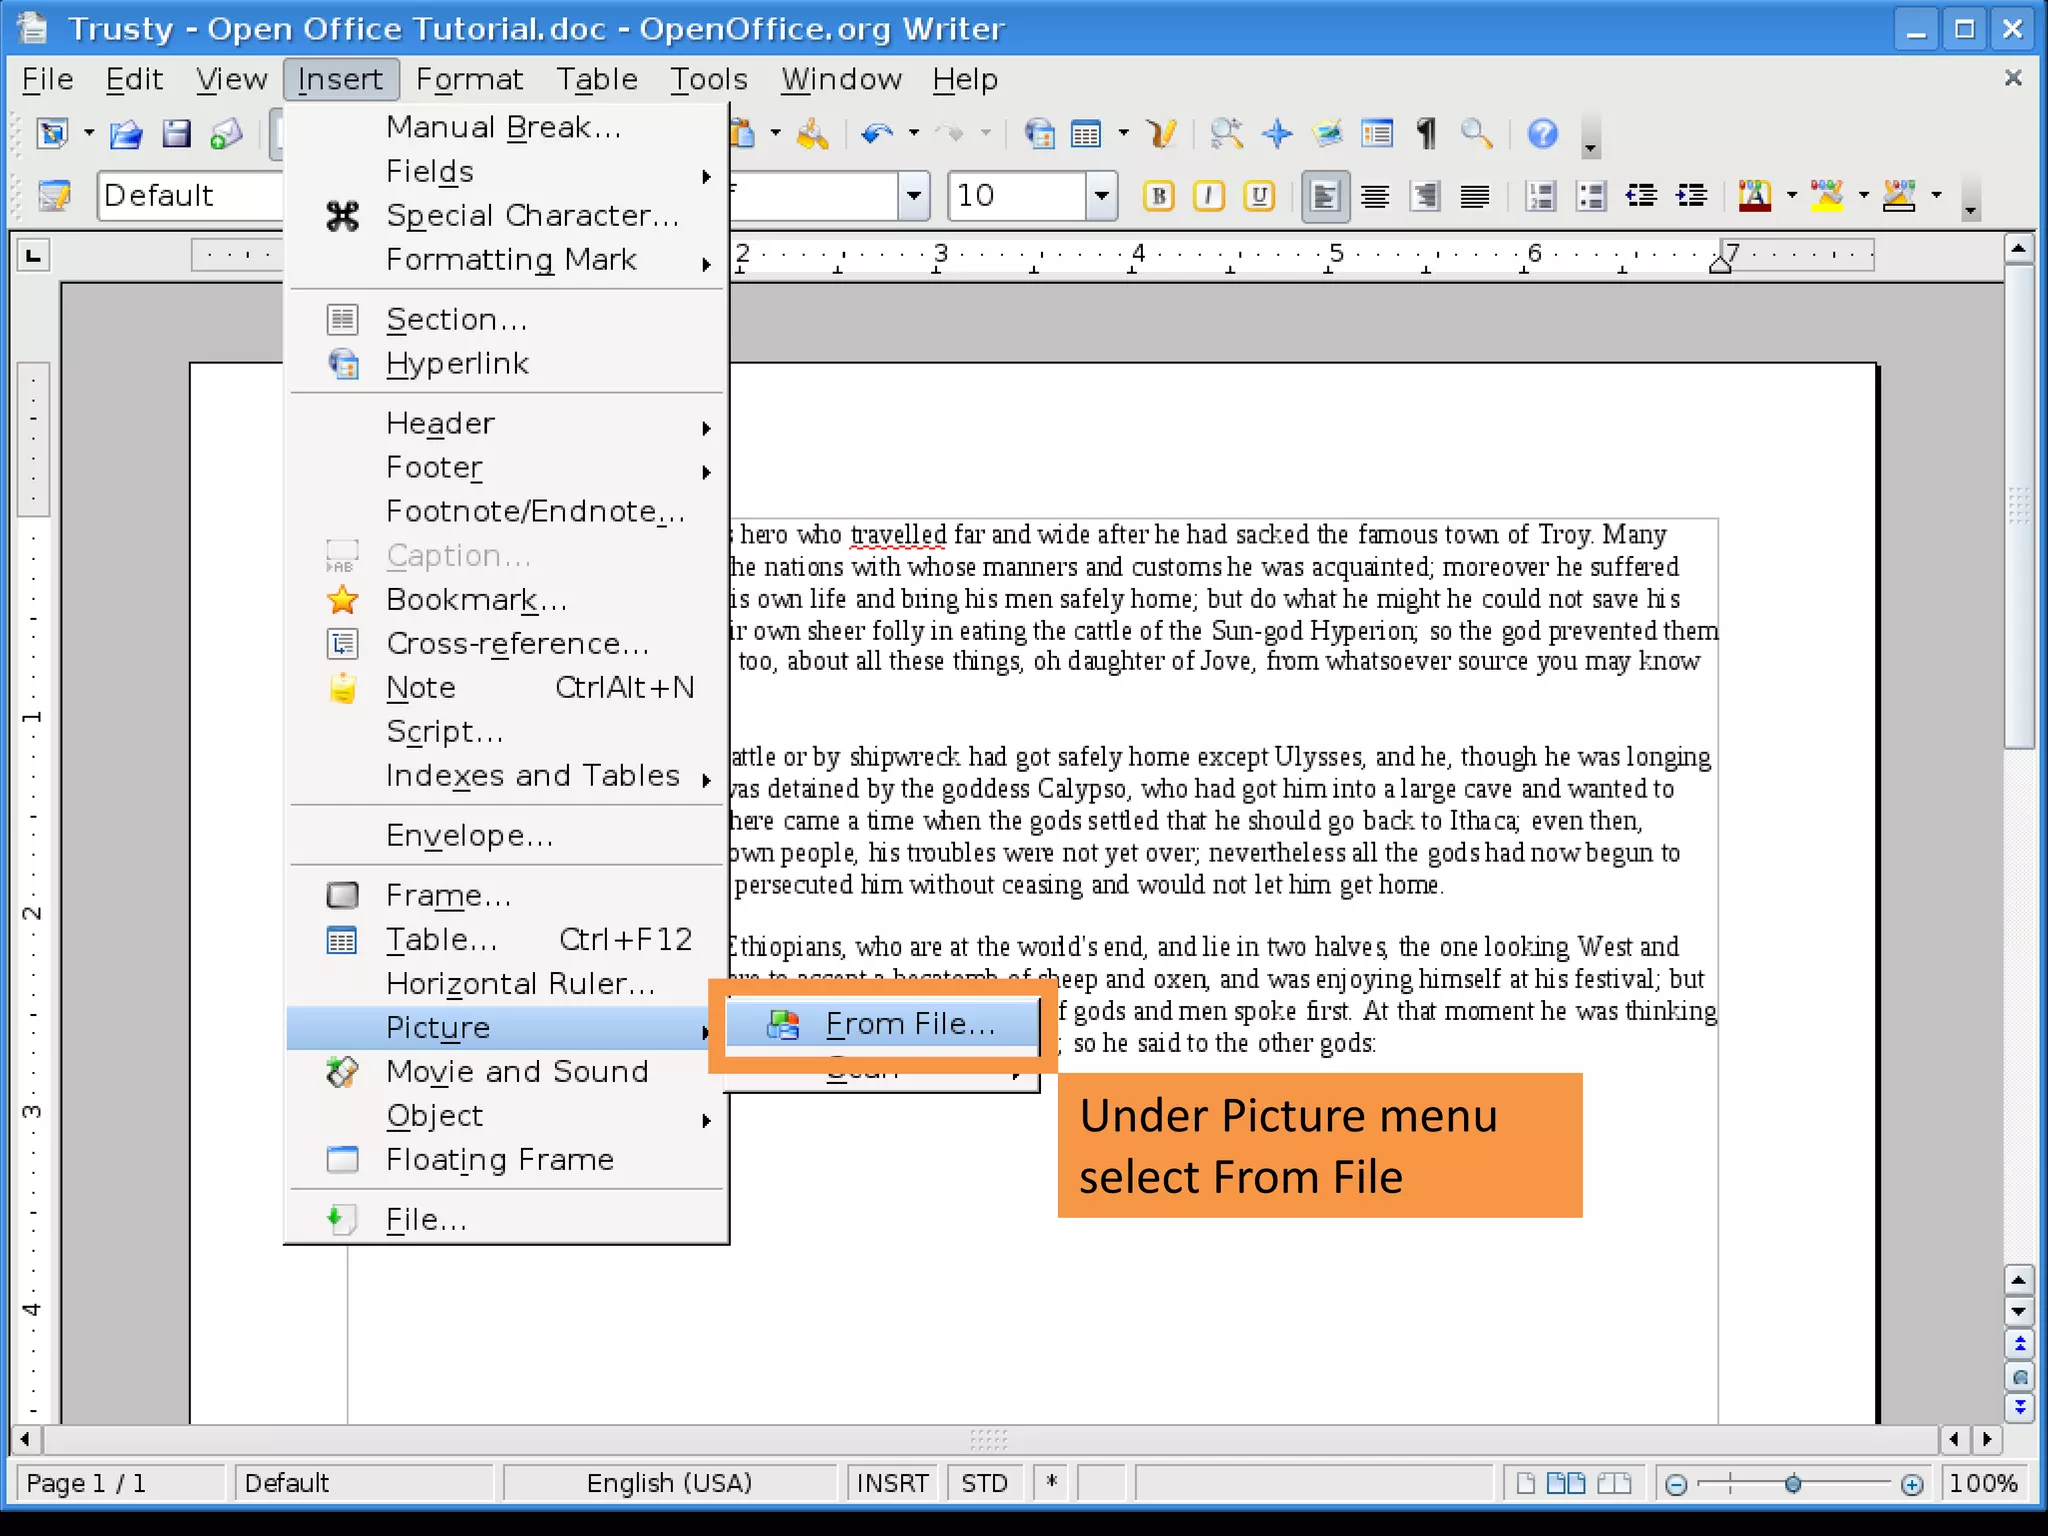
Task: Click the Undo arrow icon
Action: point(877,133)
